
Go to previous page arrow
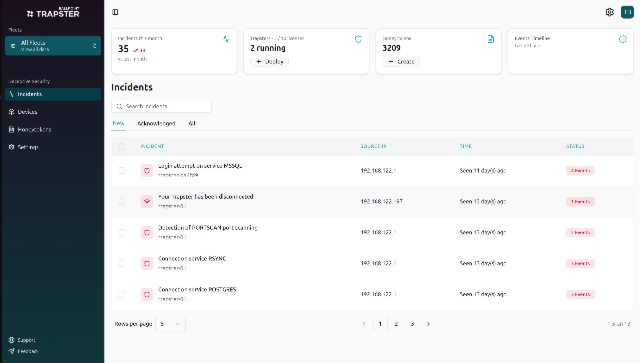coord(364,324)
